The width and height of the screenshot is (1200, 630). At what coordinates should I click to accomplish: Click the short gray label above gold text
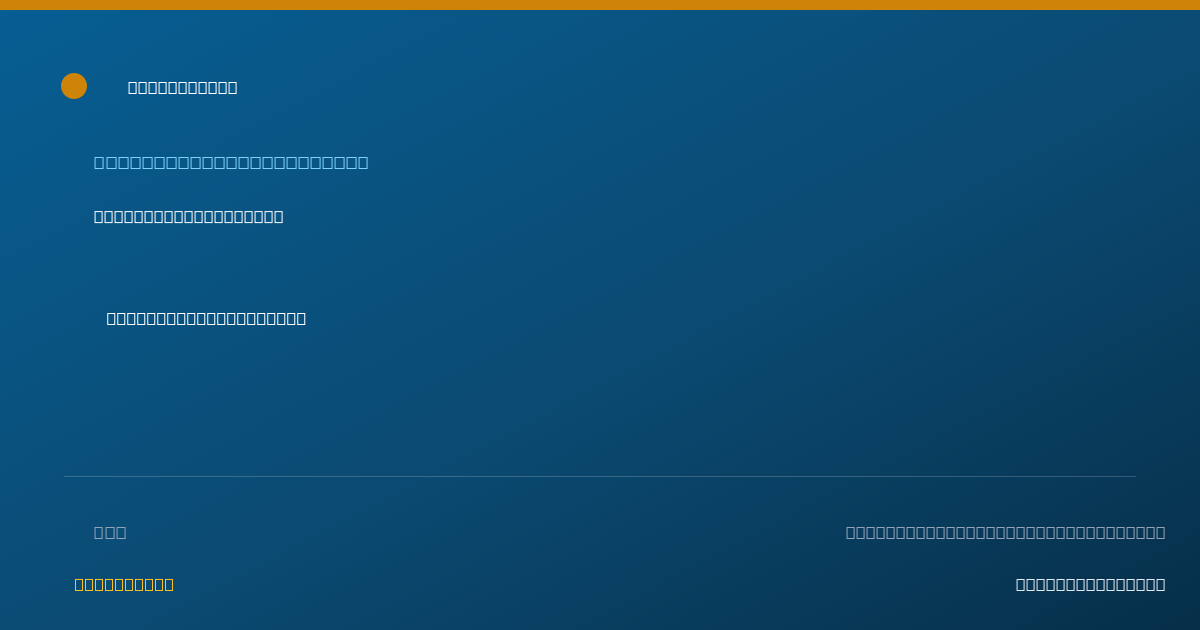[x=110, y=532]
